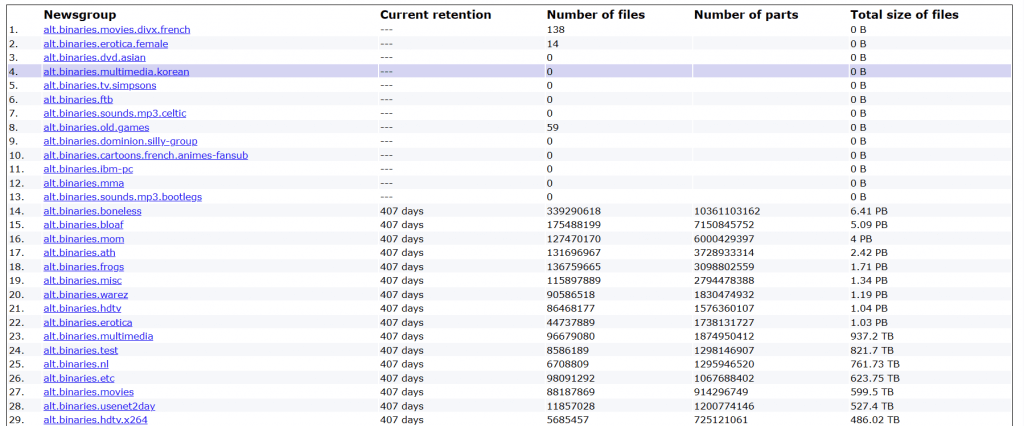The width and height of the screenshot is (1024, 426).
Task: Open alt.binaries.dominion.silly-group link
Action: [x=120, y=141]
